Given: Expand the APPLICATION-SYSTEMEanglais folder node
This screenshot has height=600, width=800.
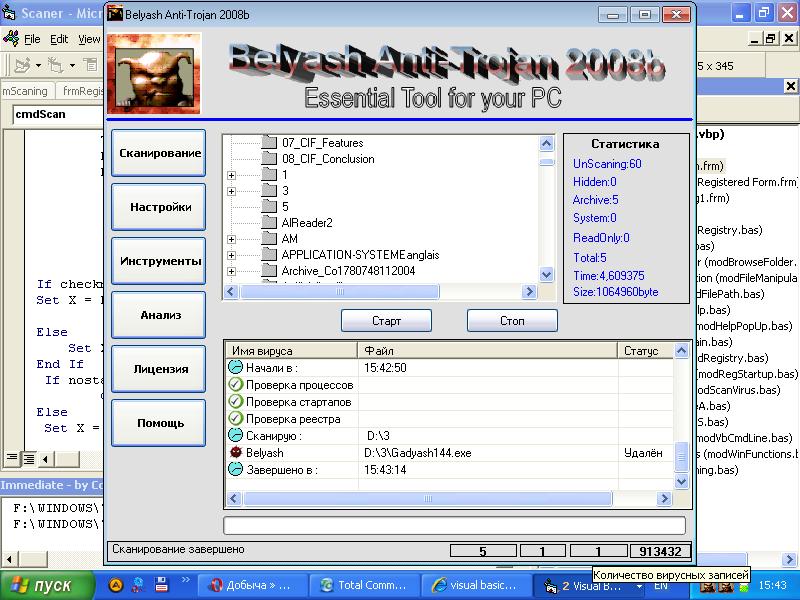Looking at the screenshot, I should click(232, 255).
